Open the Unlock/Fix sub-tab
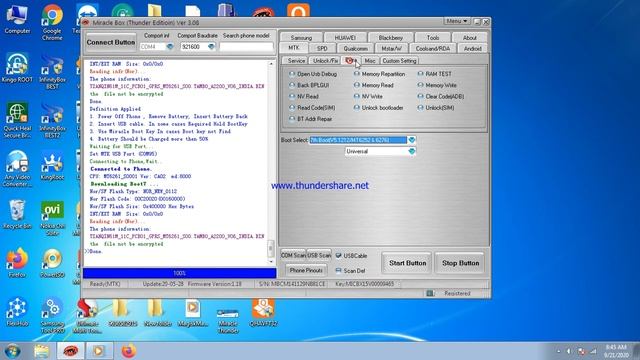Image resolution: width=640 pixels, height=360 pixels. coord(325,60)
